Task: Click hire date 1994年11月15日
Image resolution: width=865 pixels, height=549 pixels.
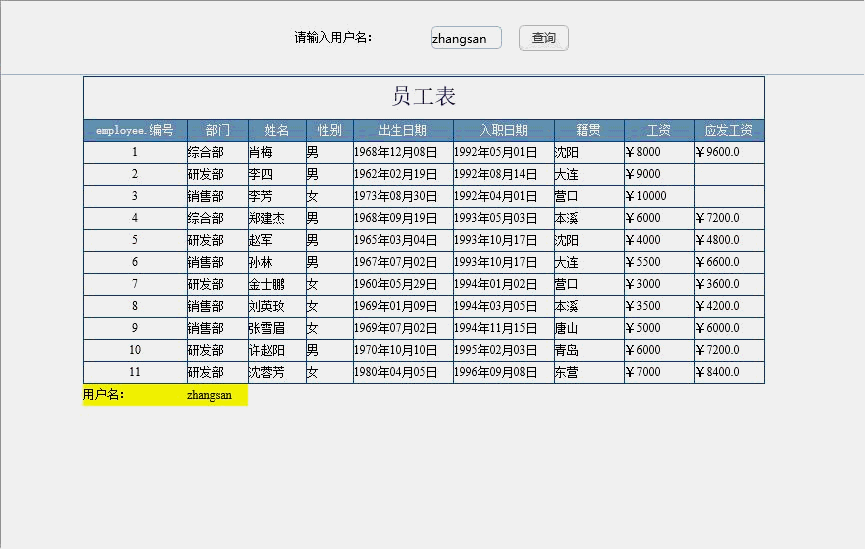Action: coord(503,328)
